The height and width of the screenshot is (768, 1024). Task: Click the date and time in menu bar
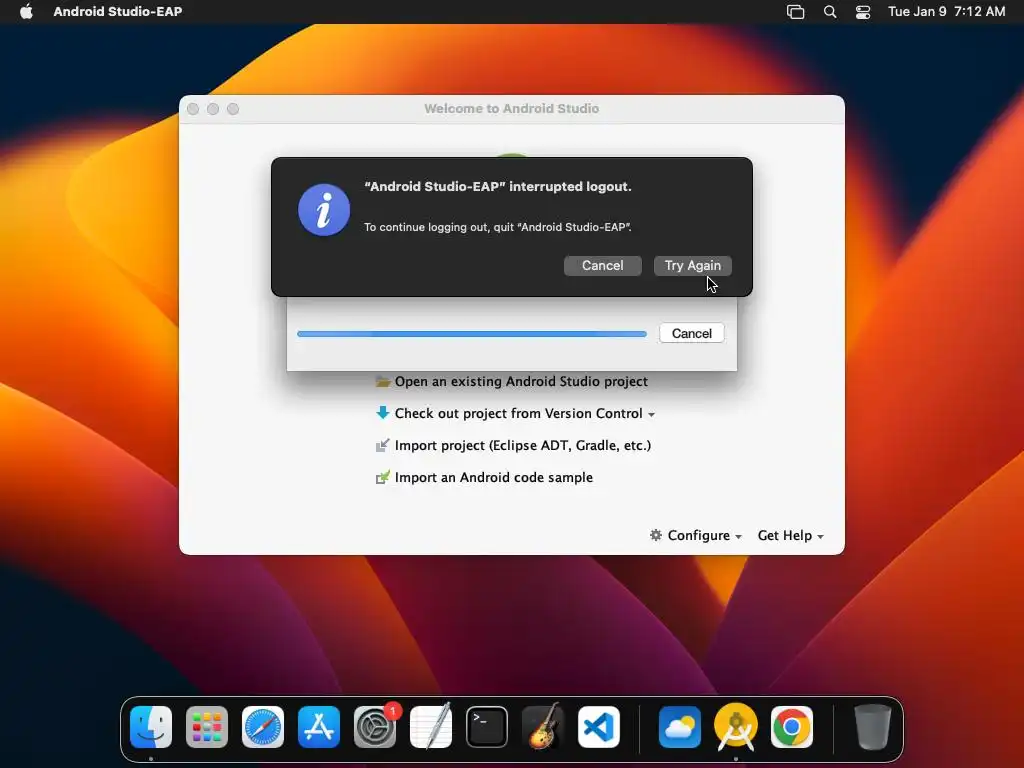[x=946, y=11]
